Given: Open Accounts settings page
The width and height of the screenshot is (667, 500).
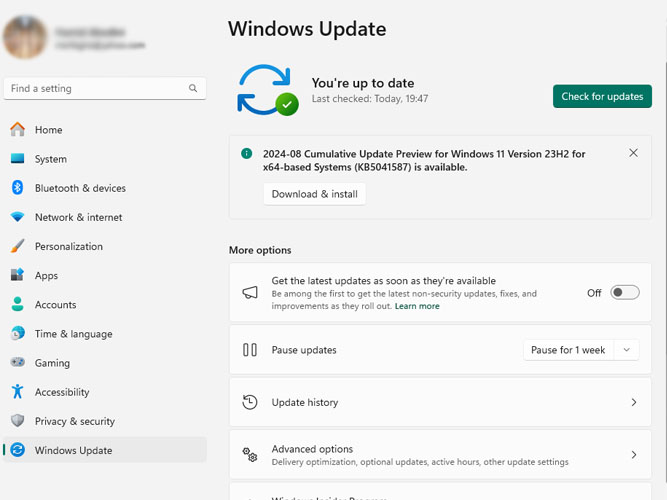Looking at the screenshot, I should tap(105, 304).
